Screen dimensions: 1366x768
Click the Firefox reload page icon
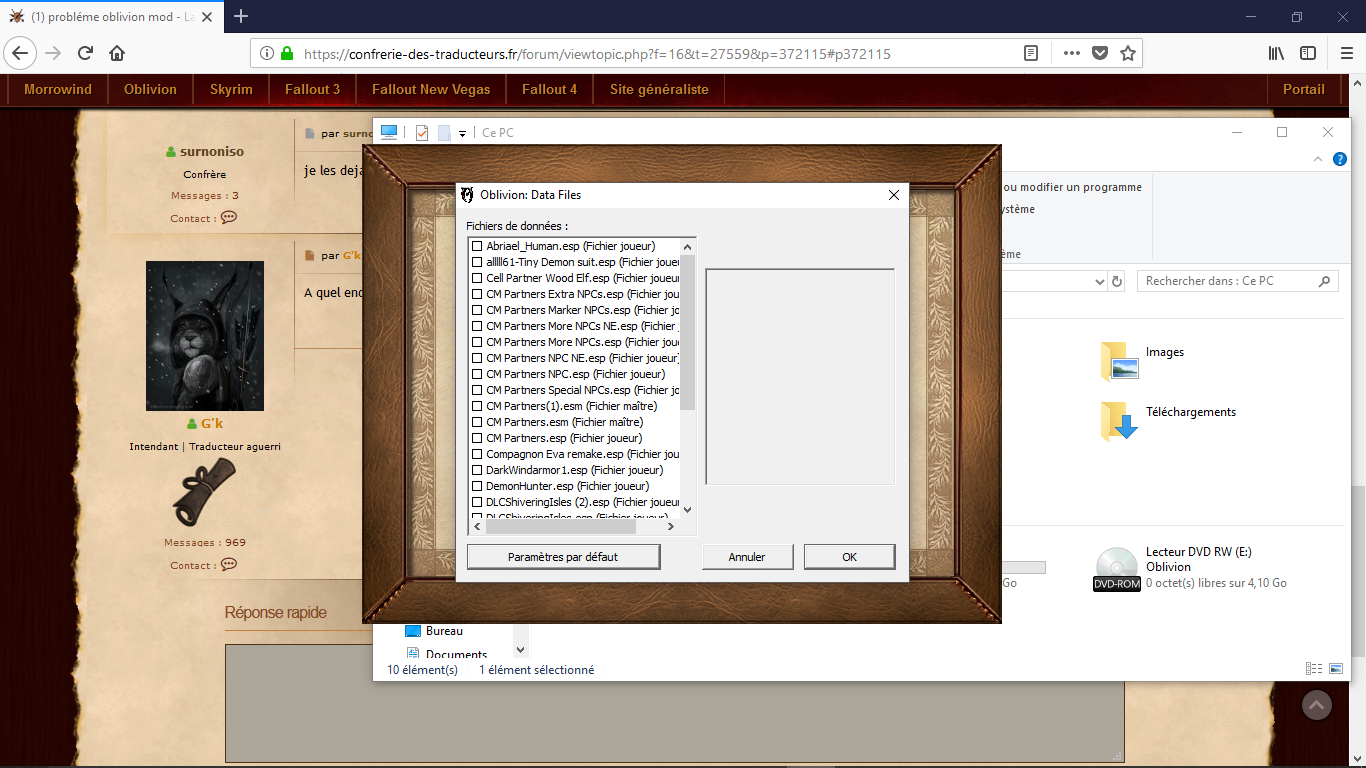tap(85, 53)
